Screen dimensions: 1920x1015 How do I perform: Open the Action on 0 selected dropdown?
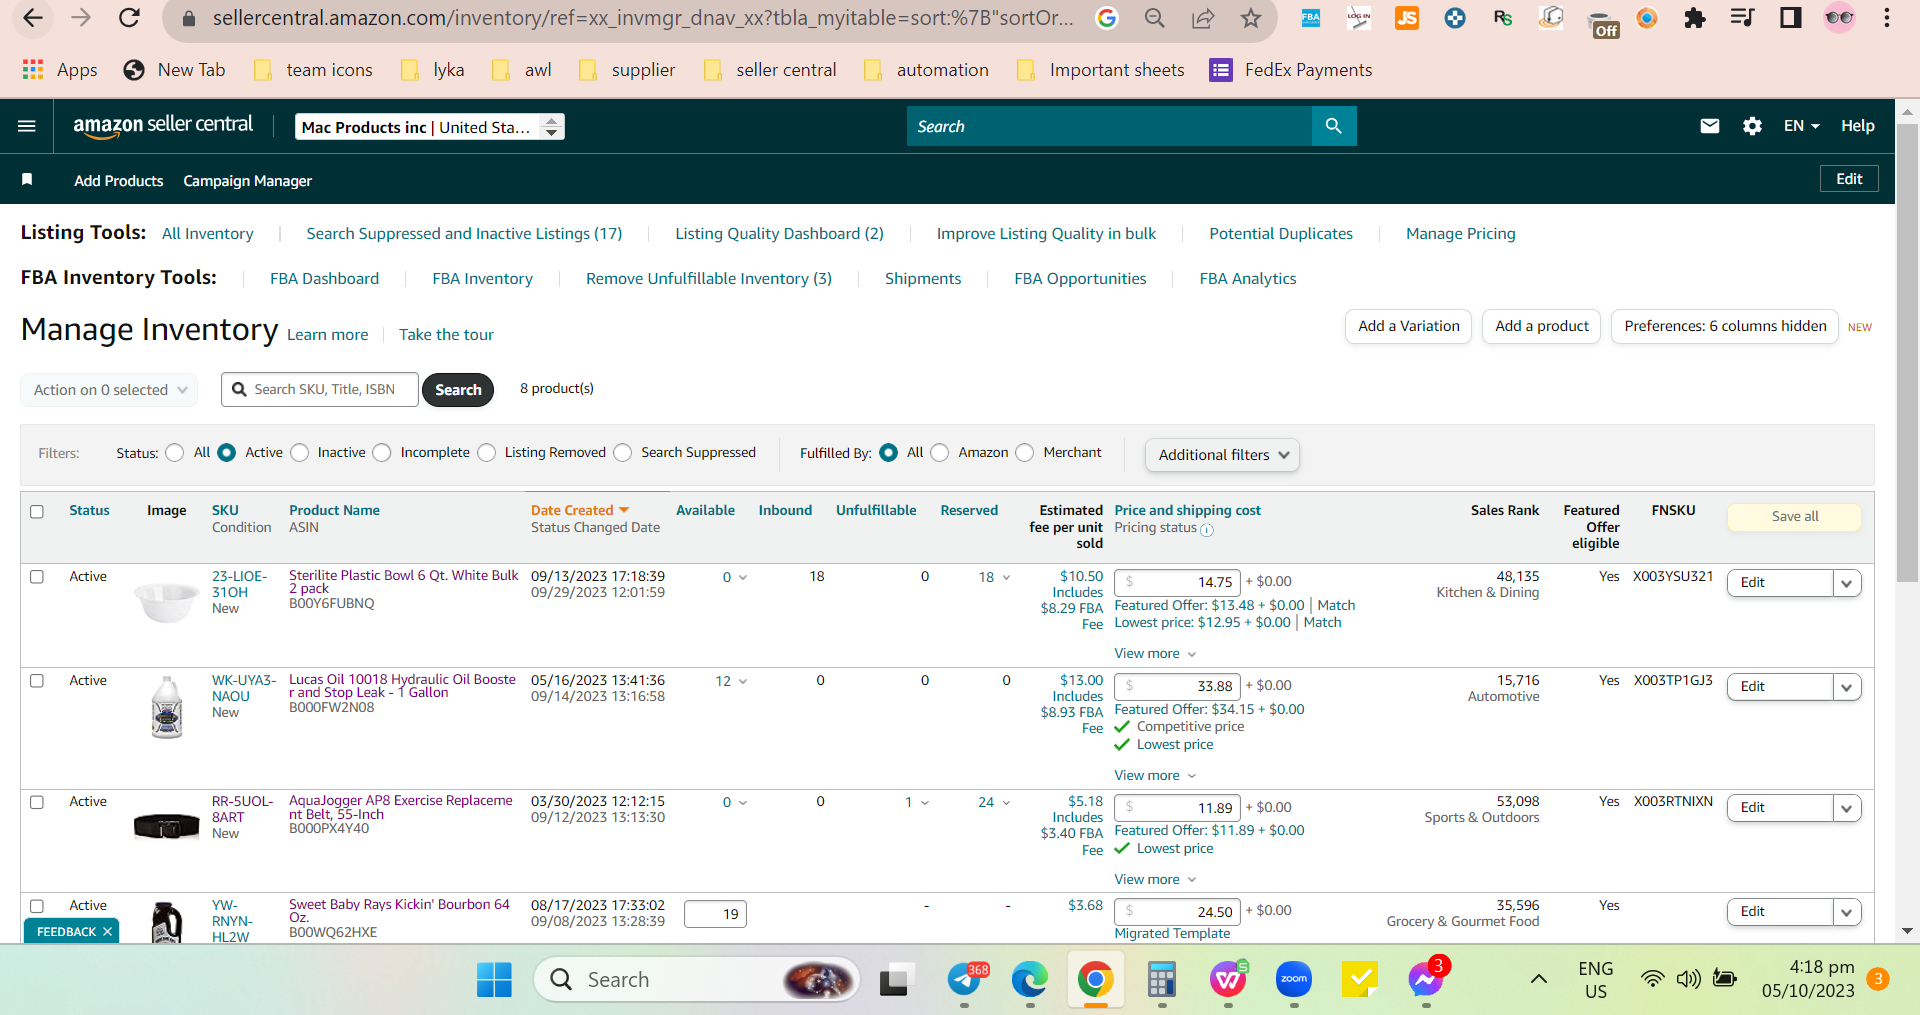[109, 390]
